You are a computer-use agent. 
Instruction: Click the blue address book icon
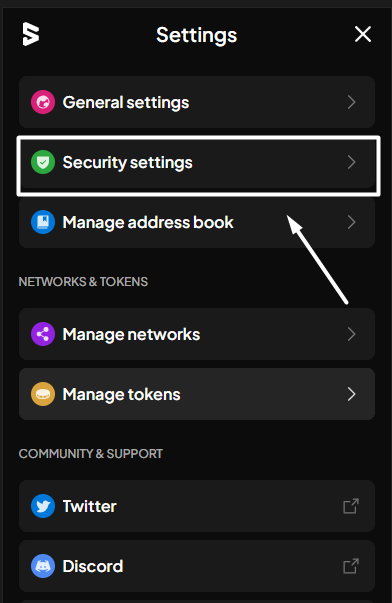pos(43,222)
